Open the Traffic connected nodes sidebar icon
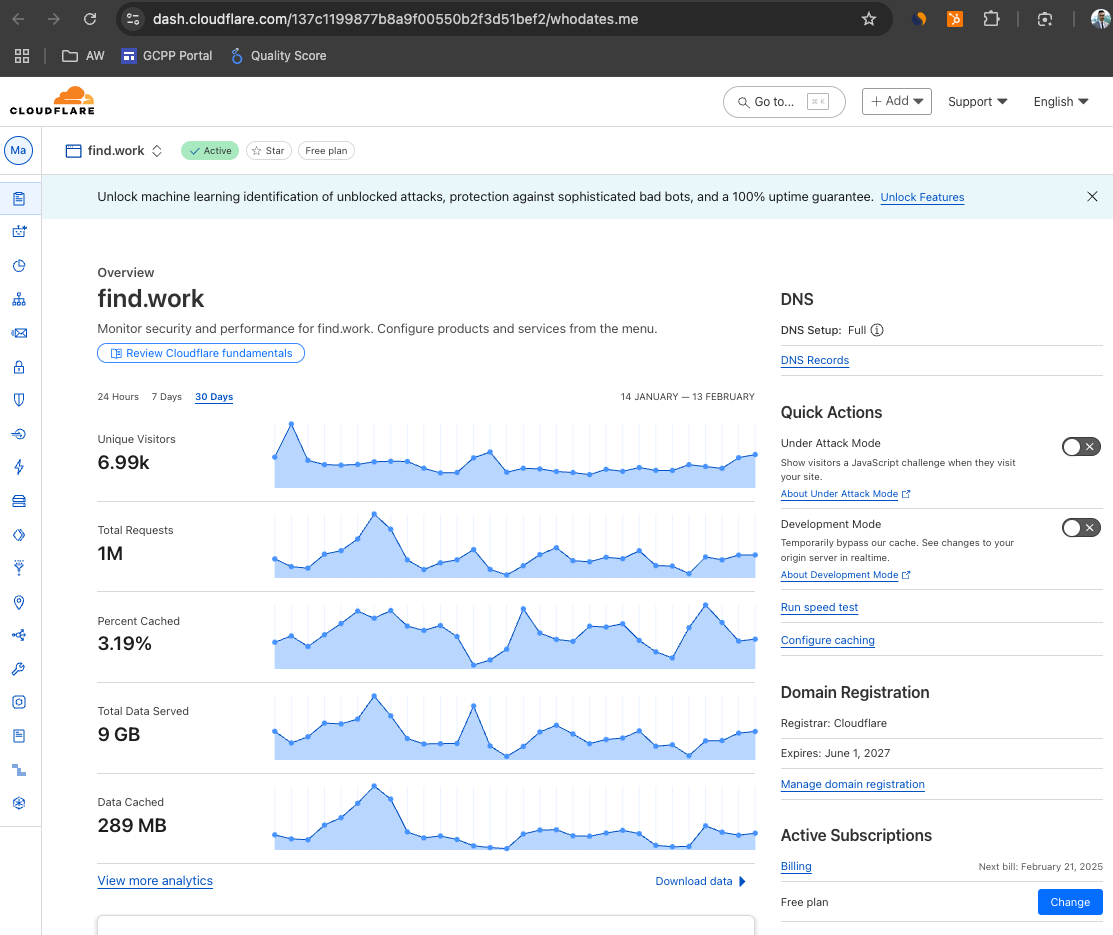Viewport: 1113px width, 935px height. coord(19,635)
